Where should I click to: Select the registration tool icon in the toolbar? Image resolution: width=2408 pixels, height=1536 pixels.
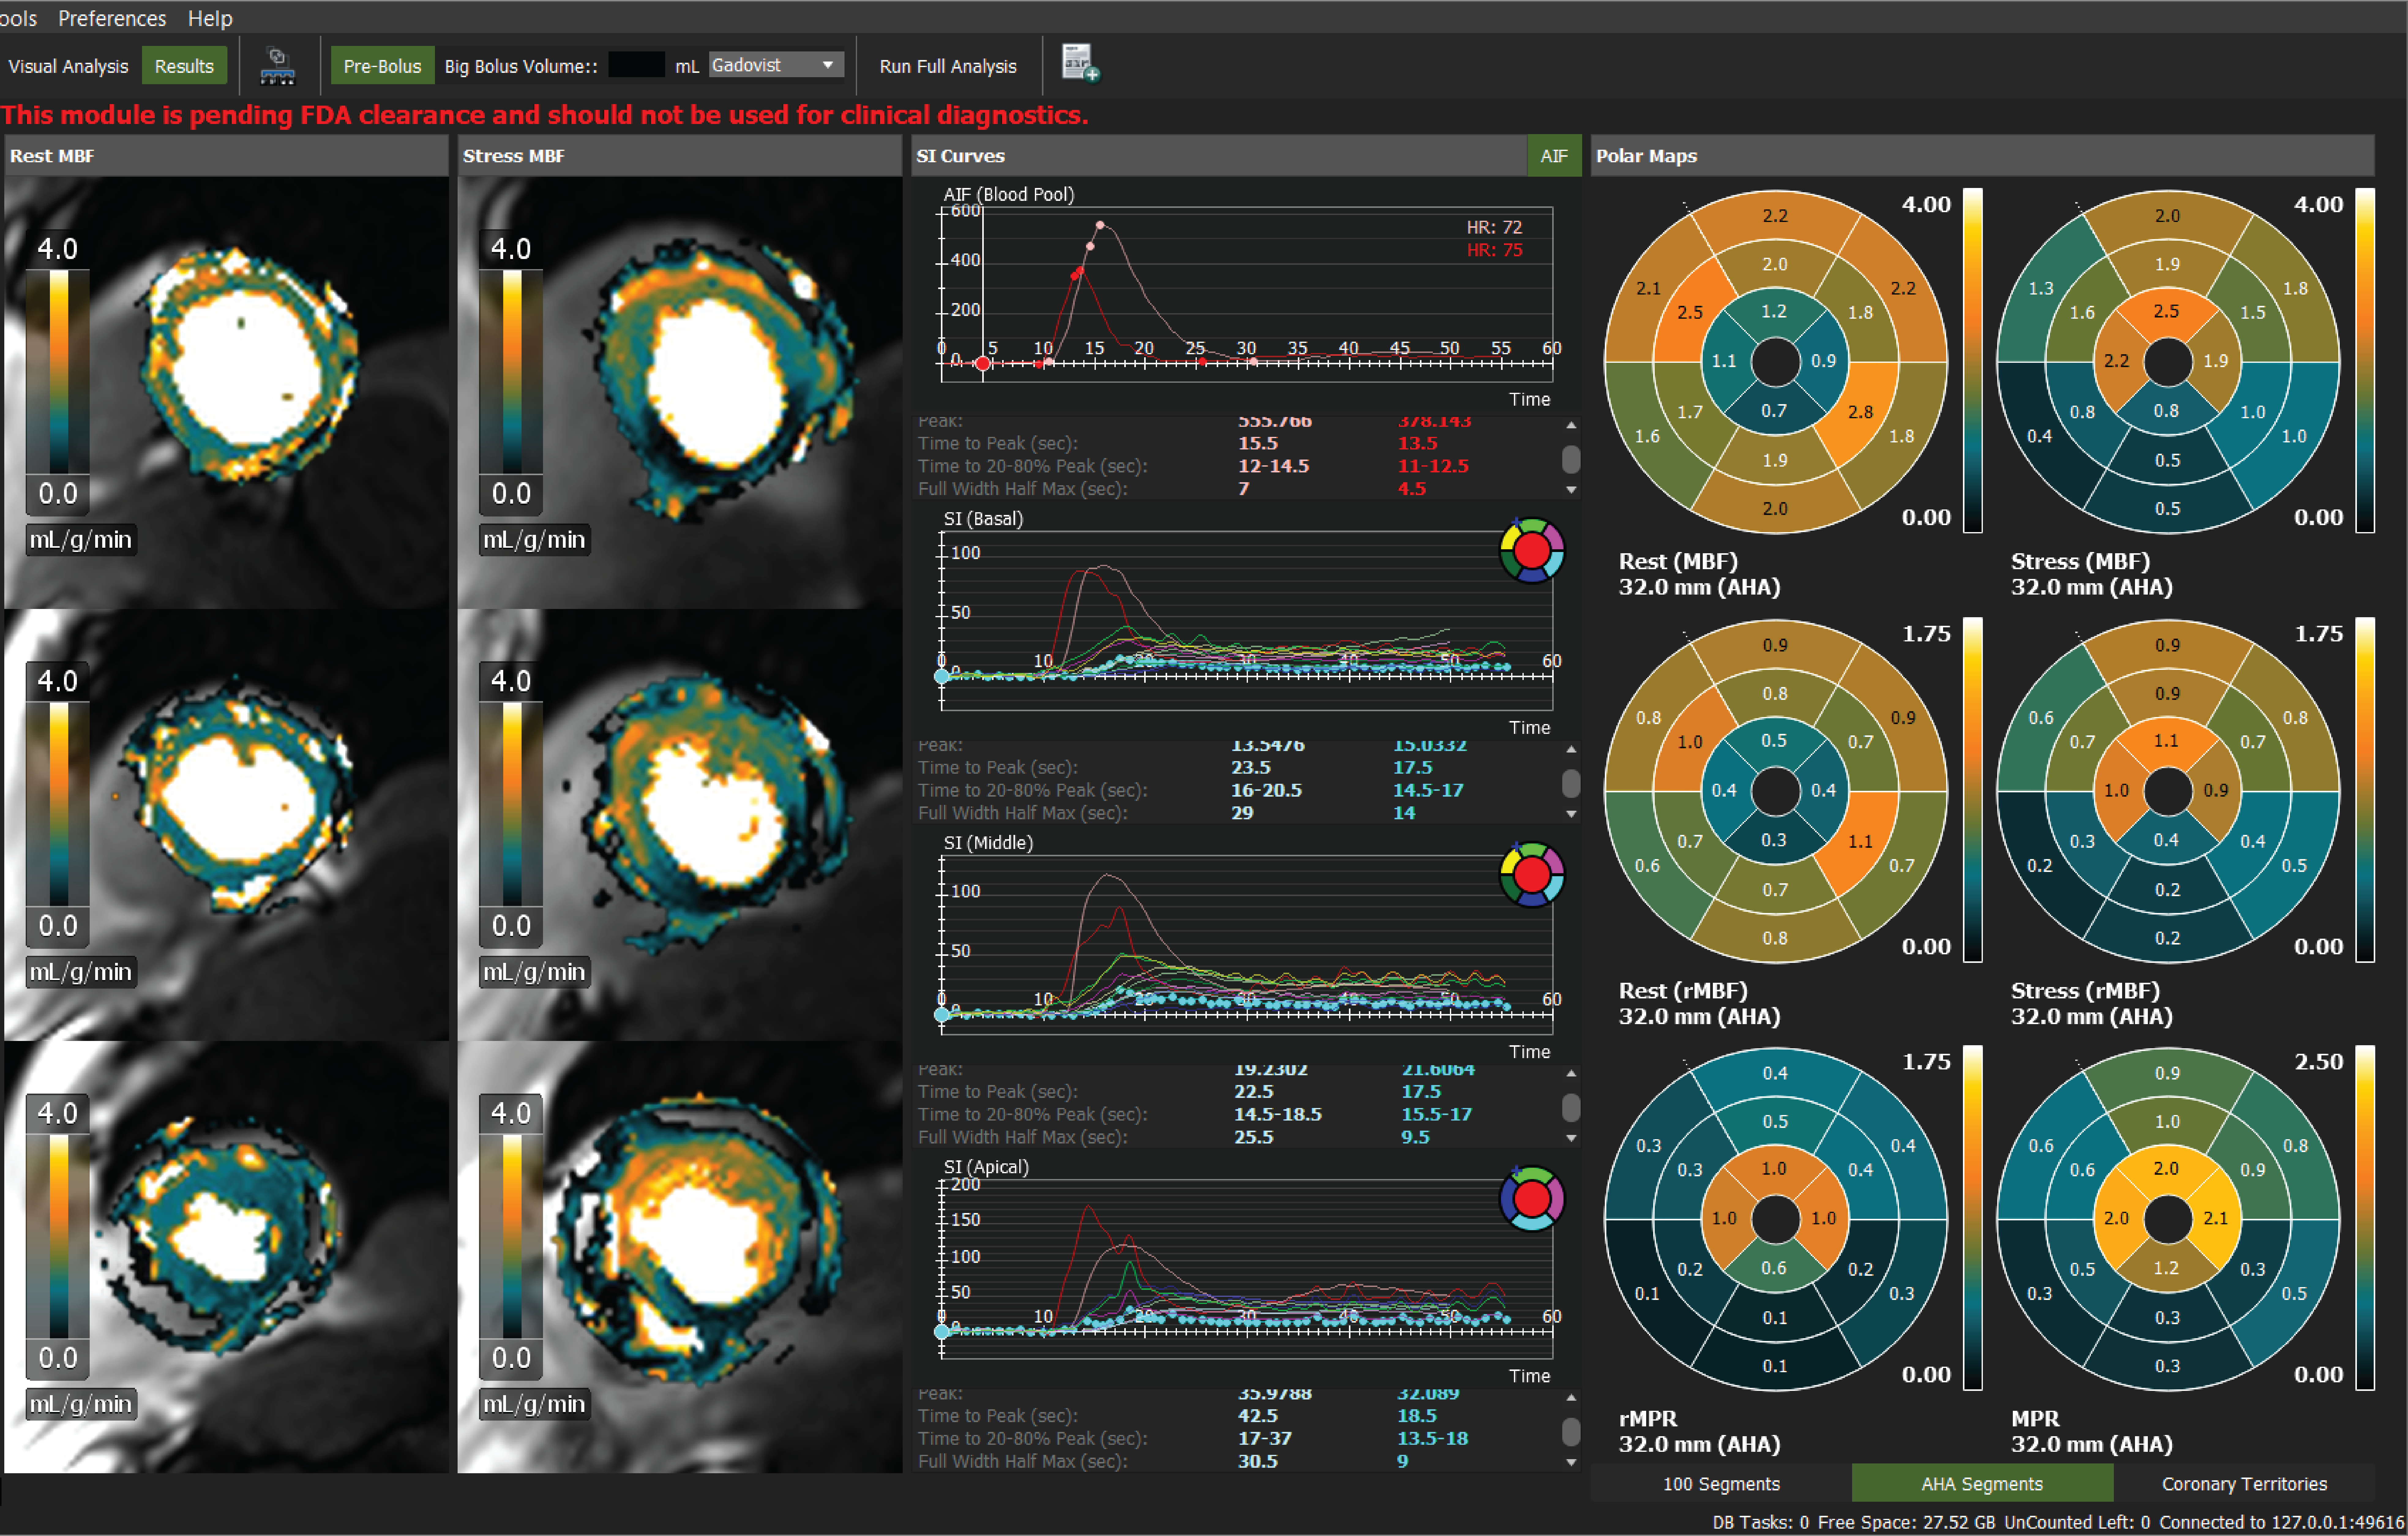[x=277, y=65]
